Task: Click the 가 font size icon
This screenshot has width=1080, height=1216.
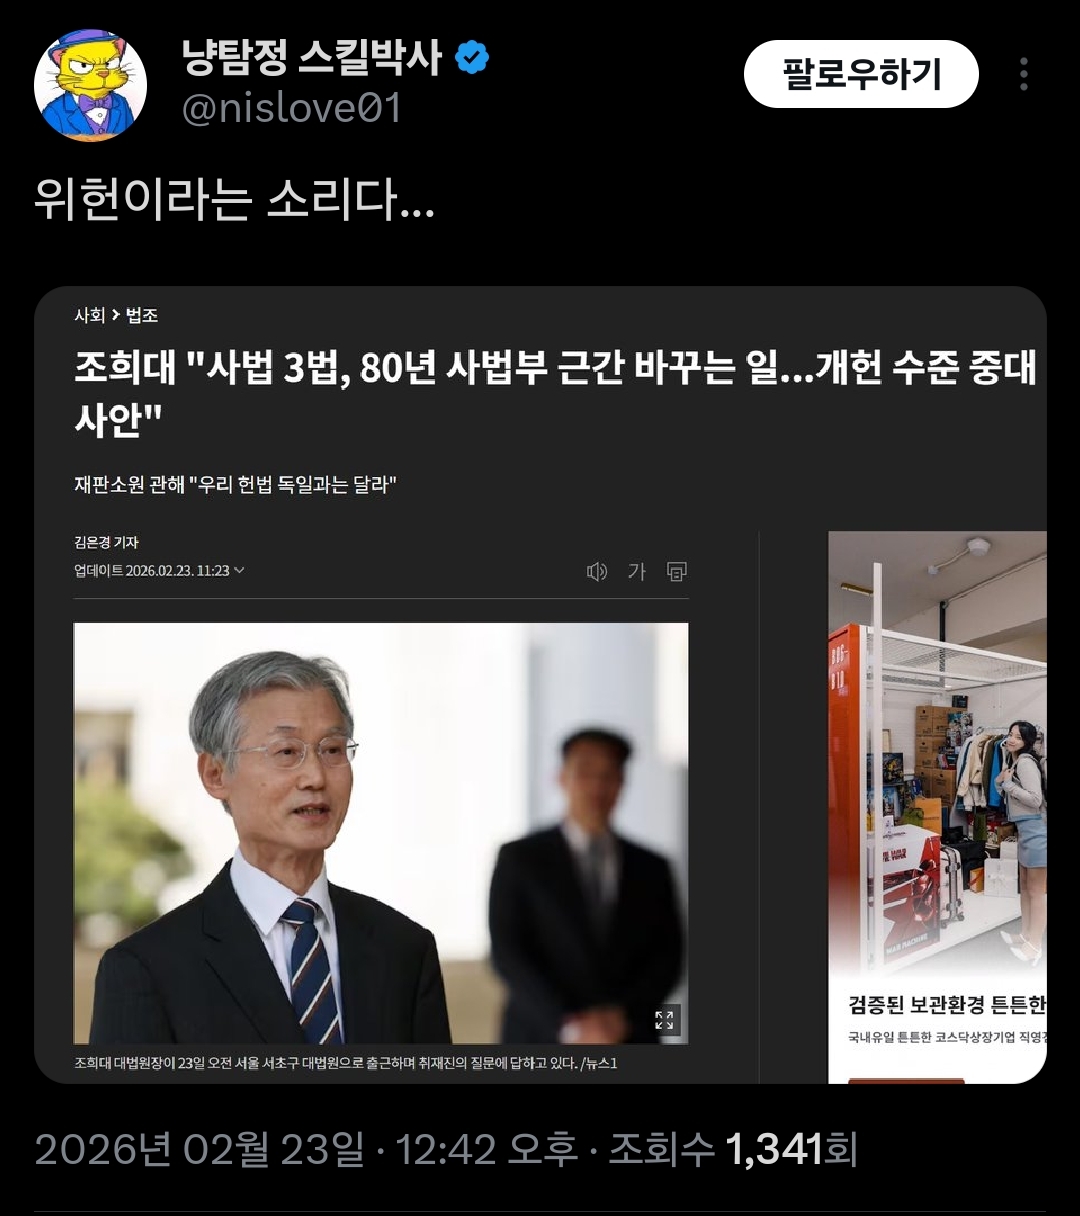Action: [x=637, y=572]
